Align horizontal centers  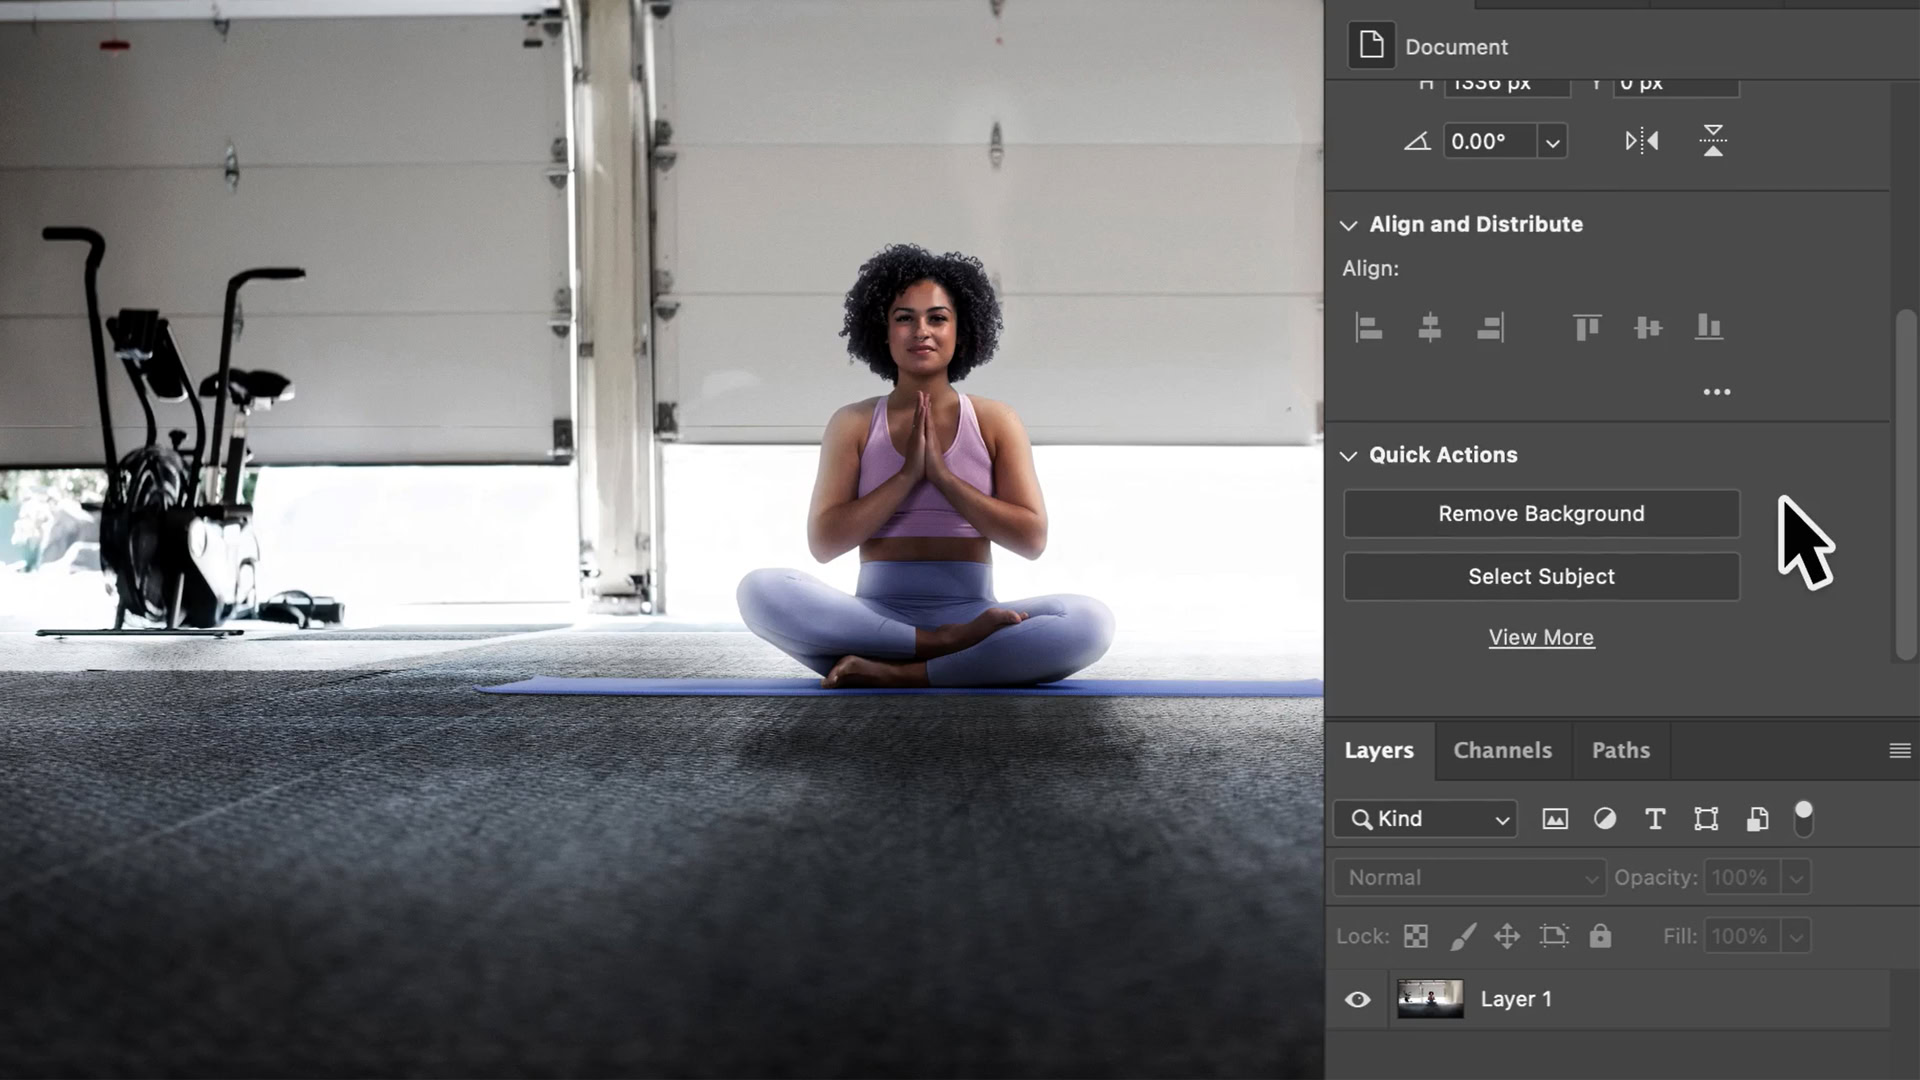[1429, 327]
